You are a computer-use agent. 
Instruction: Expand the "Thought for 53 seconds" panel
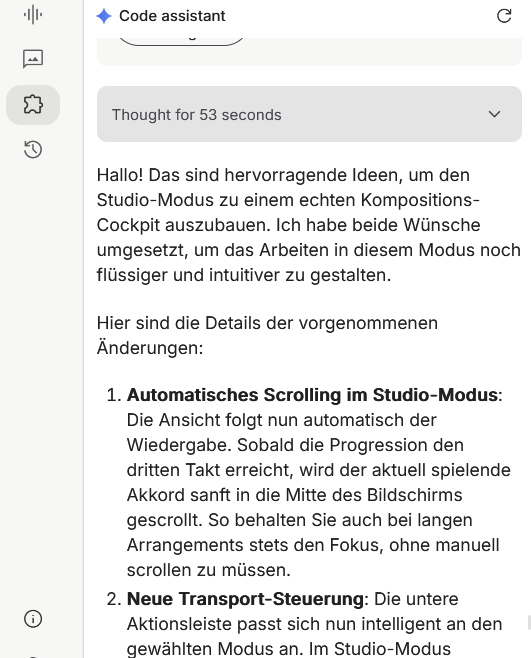point(309,114)
